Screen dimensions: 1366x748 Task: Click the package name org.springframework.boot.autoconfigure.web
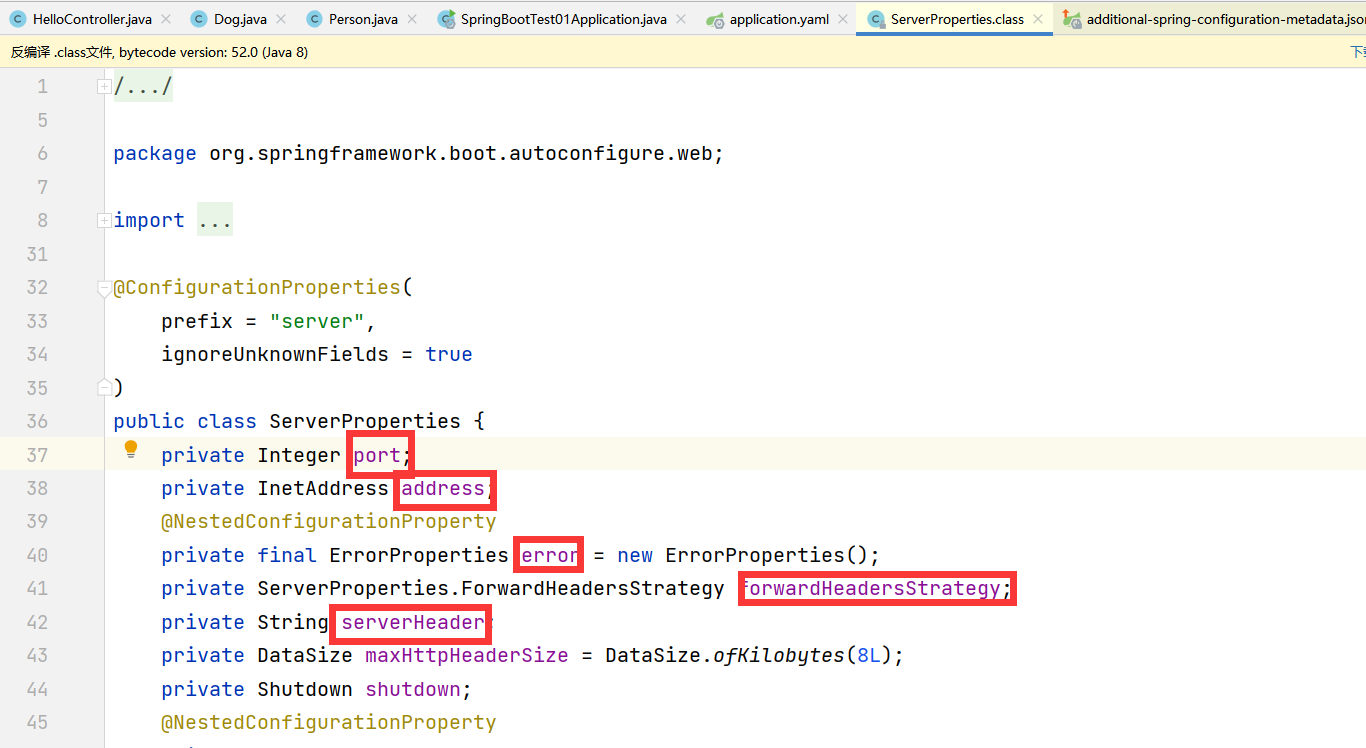pos(463,154)
